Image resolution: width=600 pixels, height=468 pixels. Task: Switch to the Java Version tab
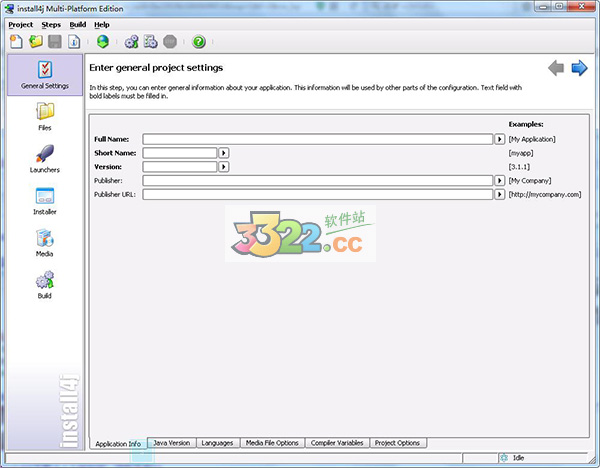coord(172,443)
